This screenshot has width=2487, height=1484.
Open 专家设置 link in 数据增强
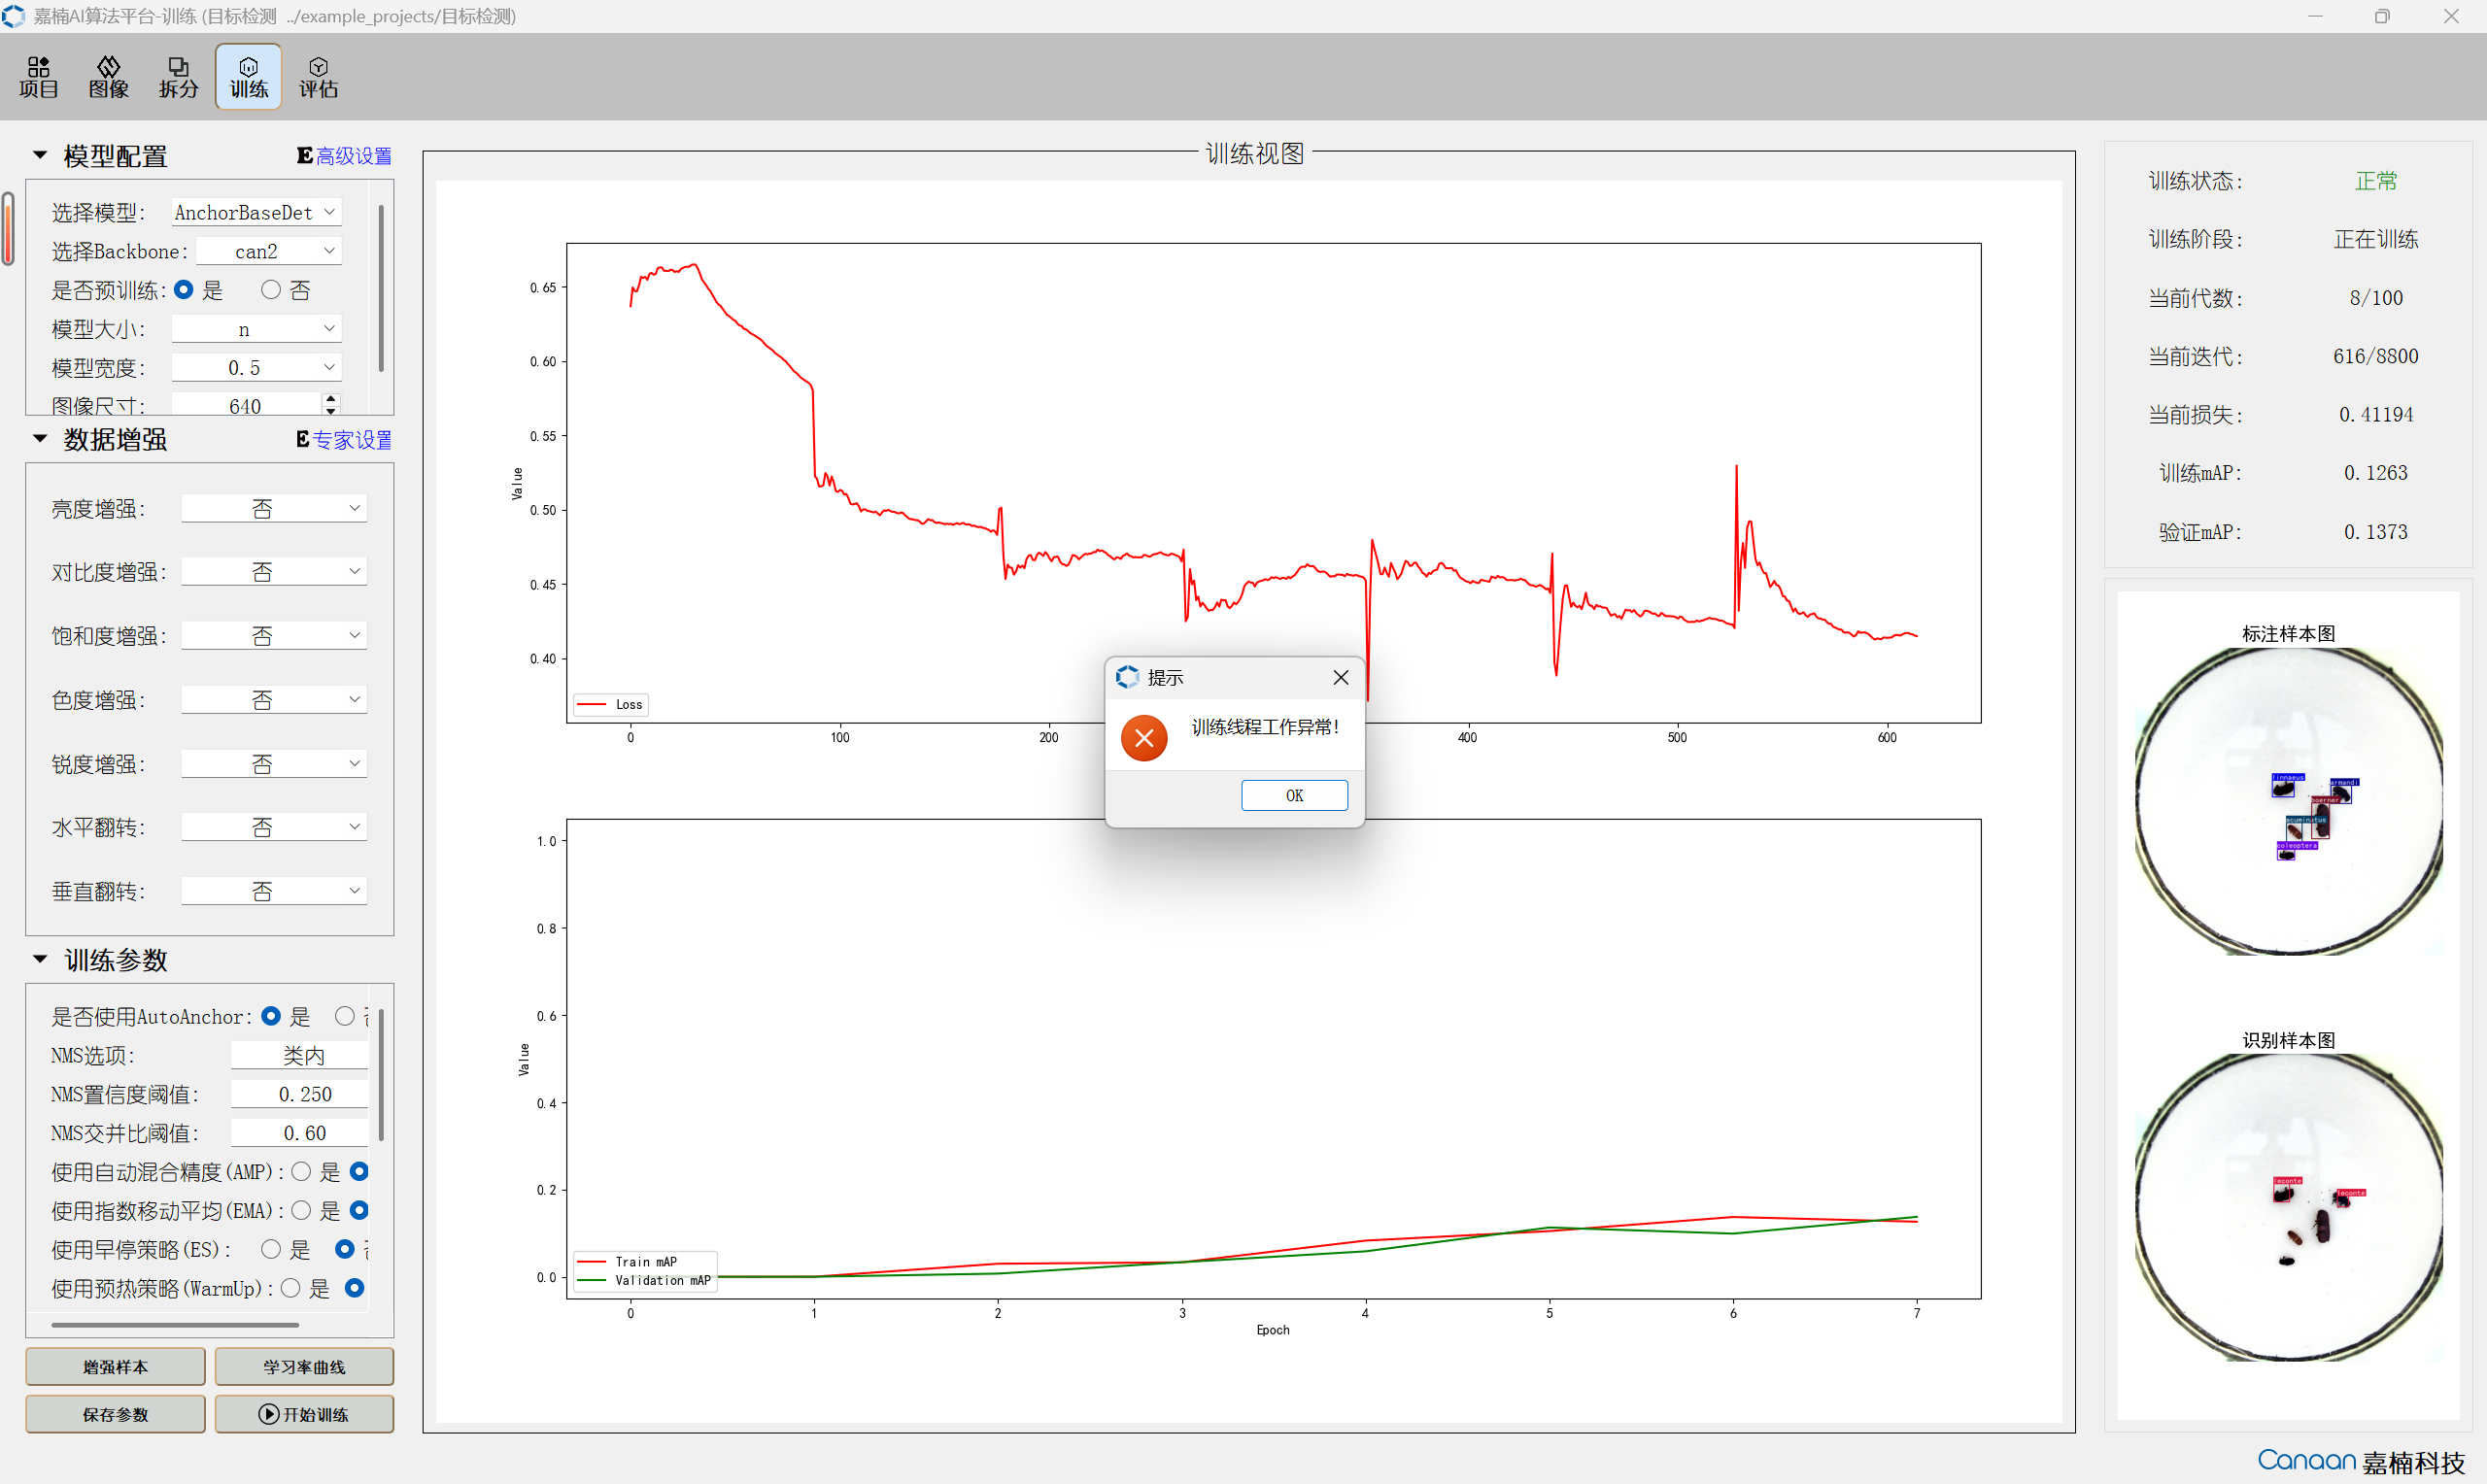click(x=352, y=440)
